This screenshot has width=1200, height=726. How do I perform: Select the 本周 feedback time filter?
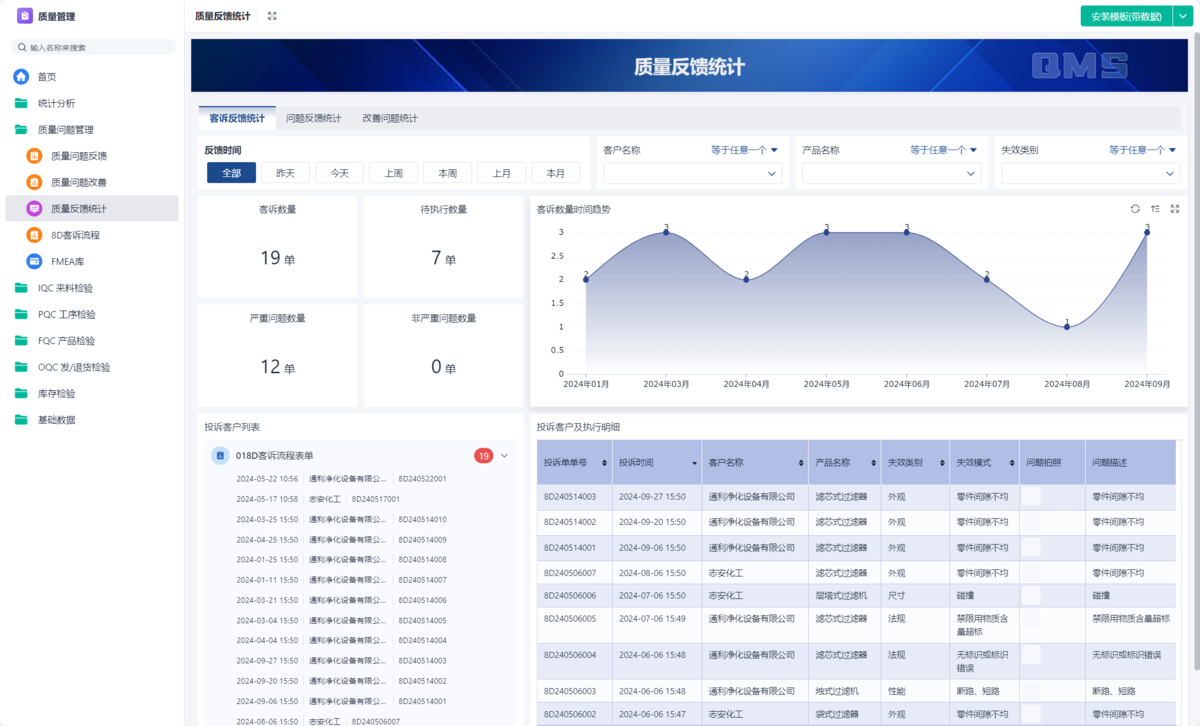tap(447, 173)
